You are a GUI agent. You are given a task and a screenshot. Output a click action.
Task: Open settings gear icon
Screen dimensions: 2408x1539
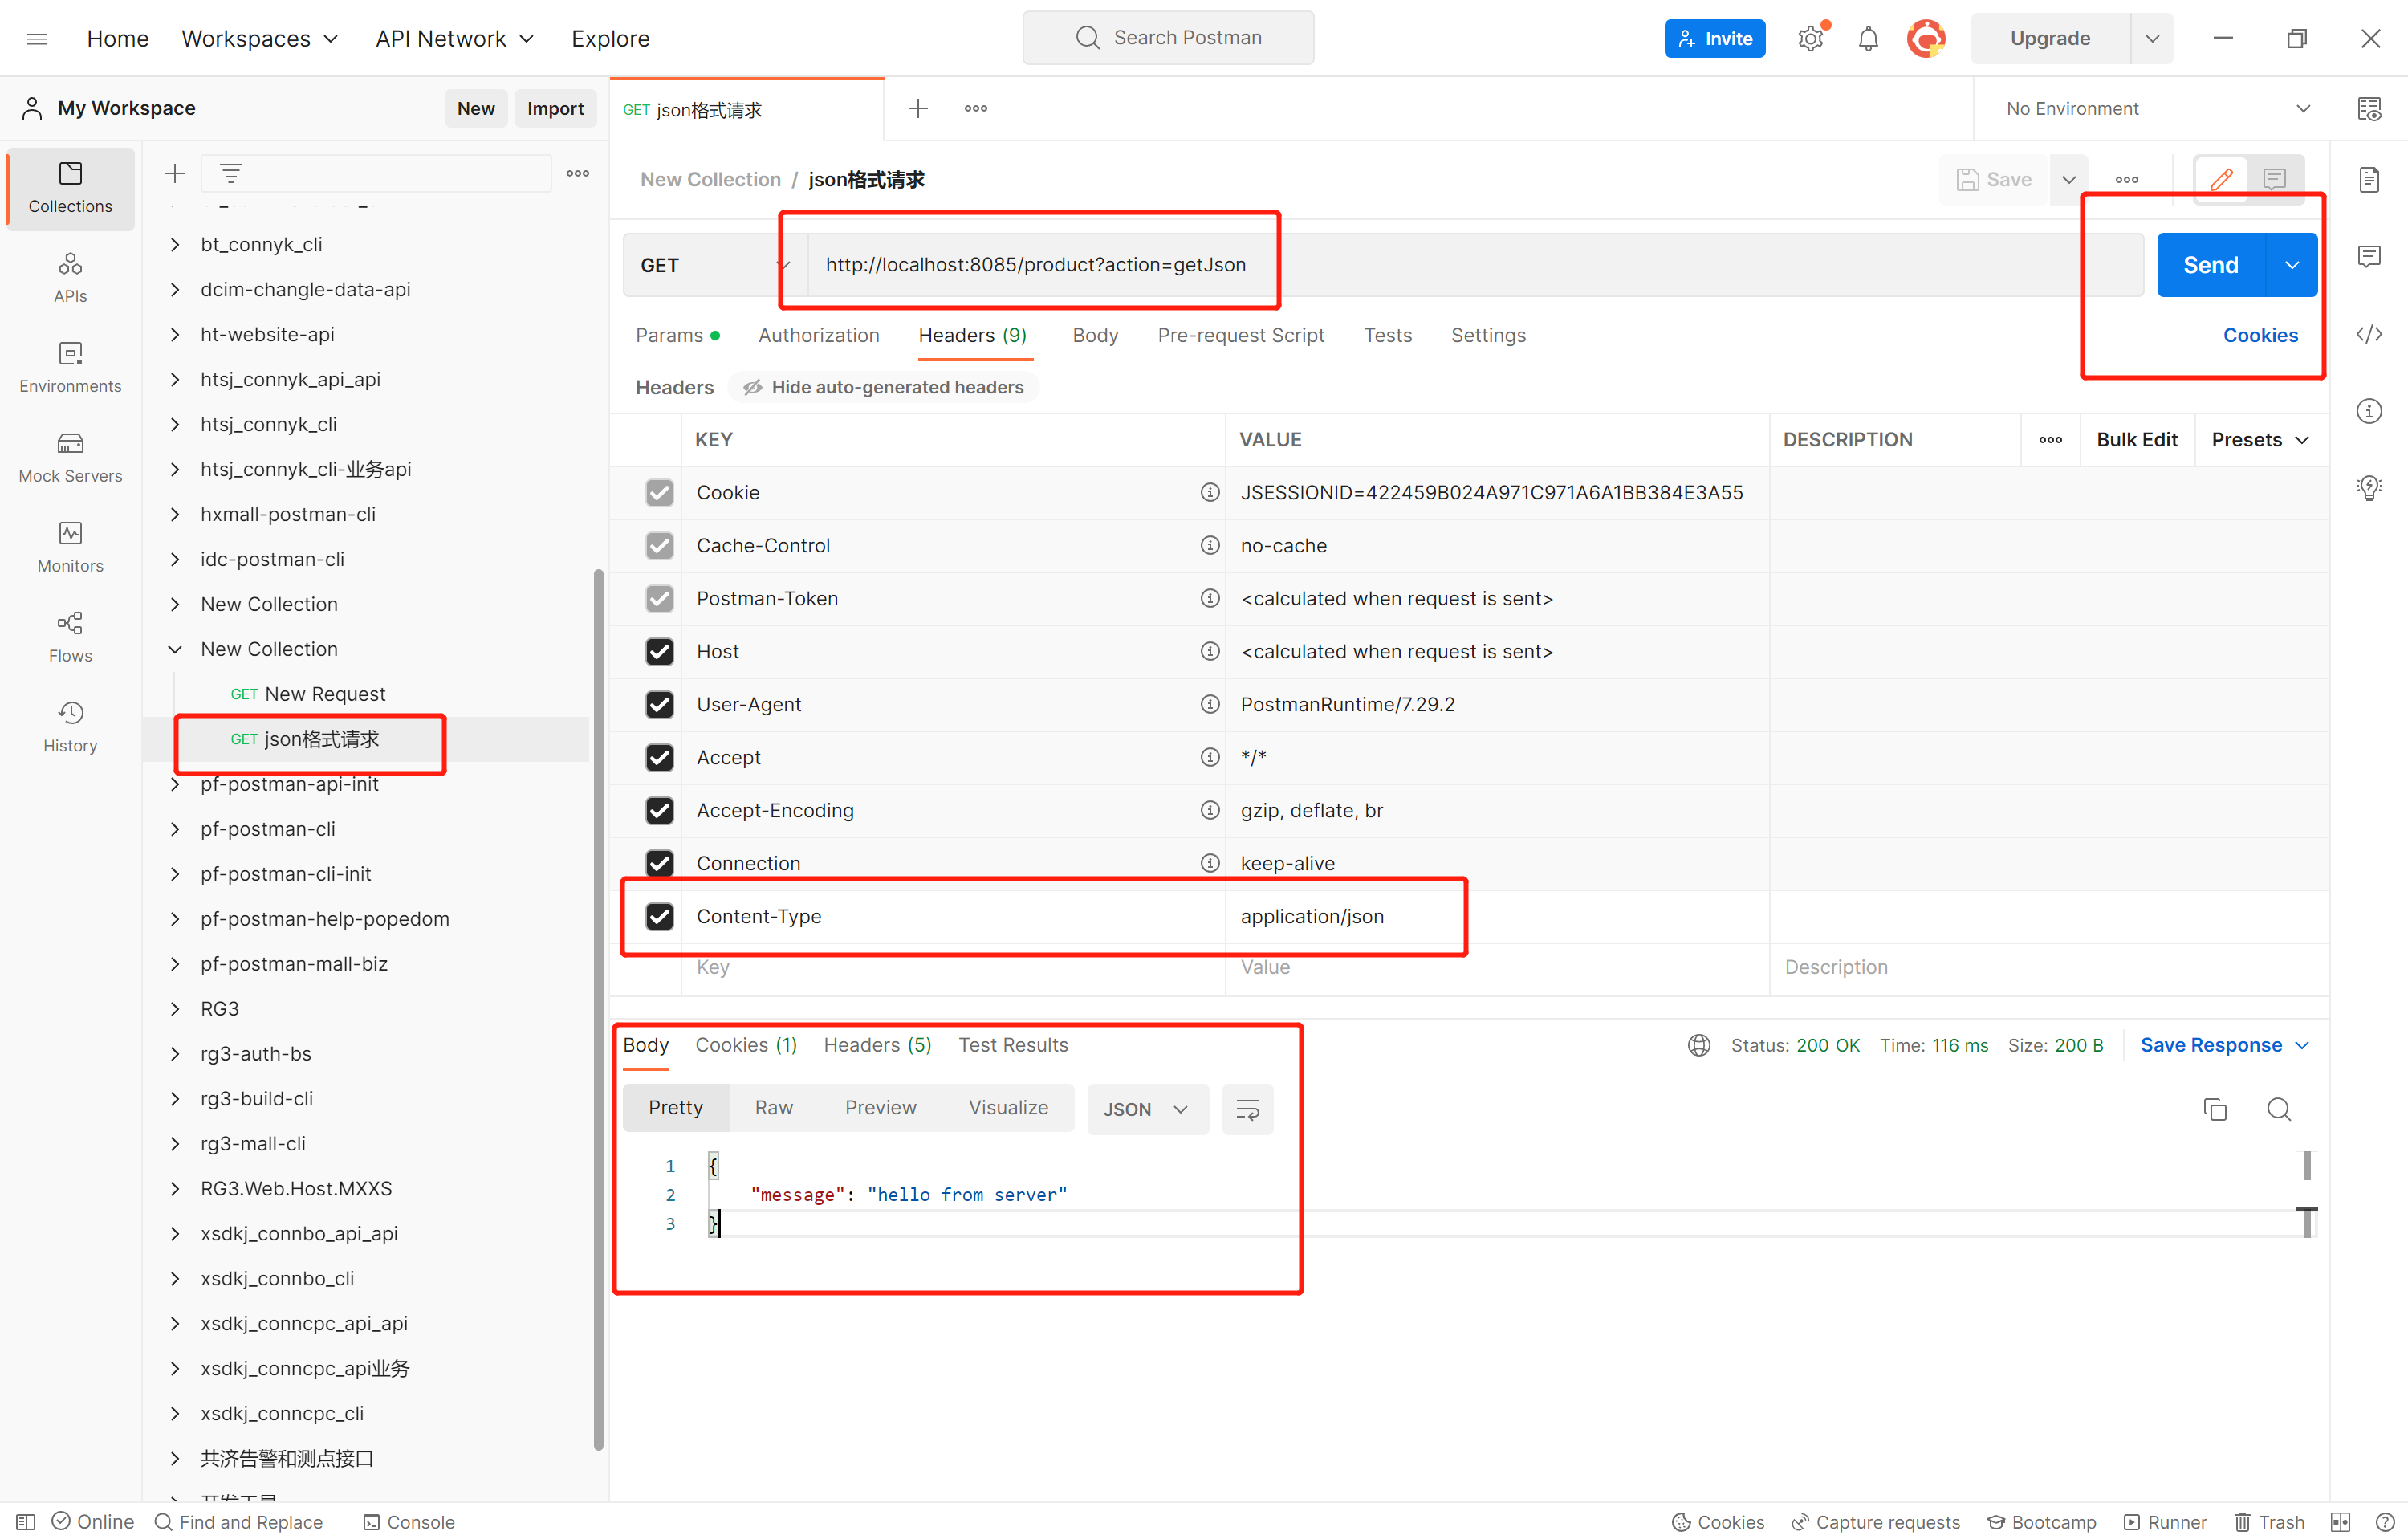[x=1811, y=38]
